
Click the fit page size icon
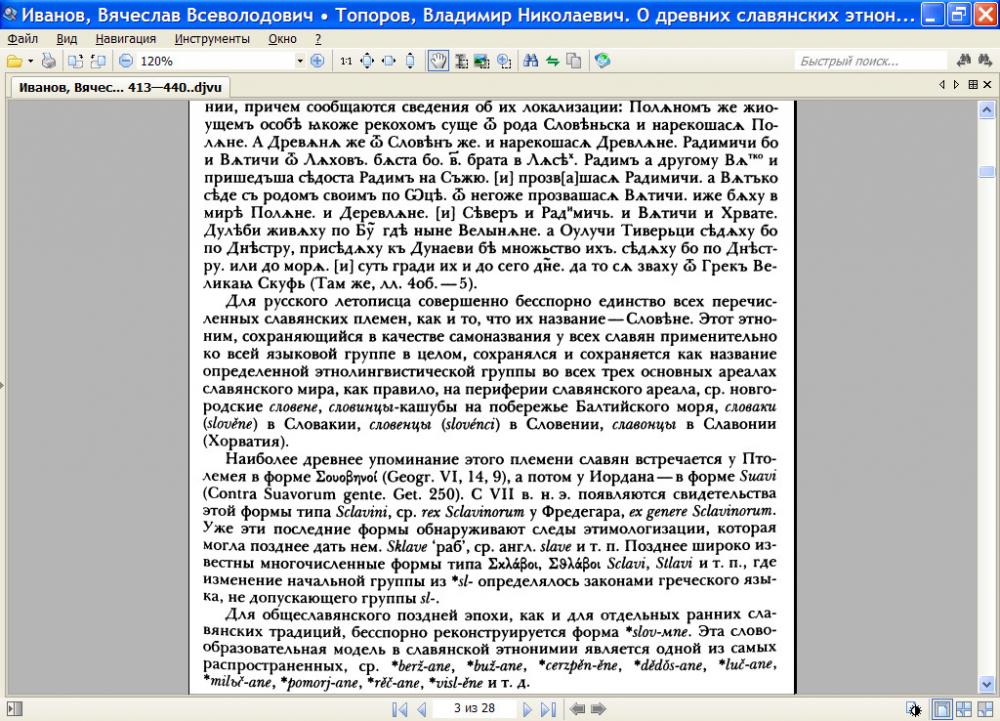[366, 61]
